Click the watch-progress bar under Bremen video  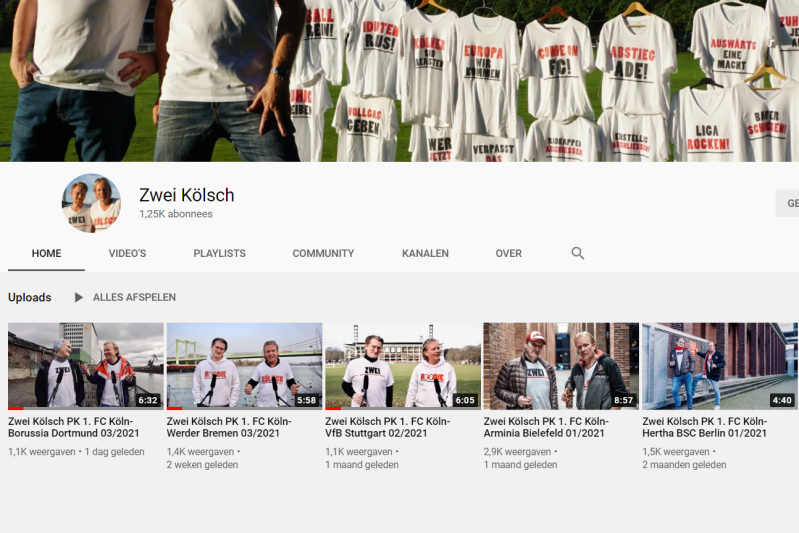pos(245,408)
